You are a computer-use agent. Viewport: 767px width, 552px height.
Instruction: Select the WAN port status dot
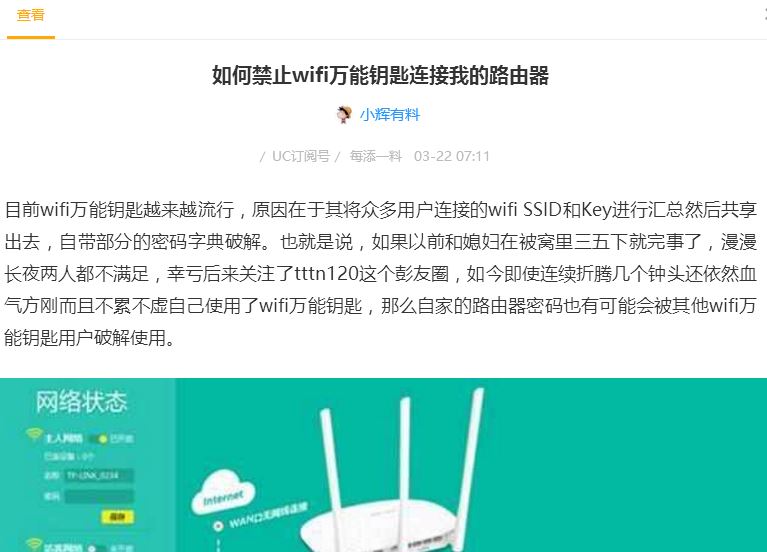pyautogui.click(x=218, y=526)
